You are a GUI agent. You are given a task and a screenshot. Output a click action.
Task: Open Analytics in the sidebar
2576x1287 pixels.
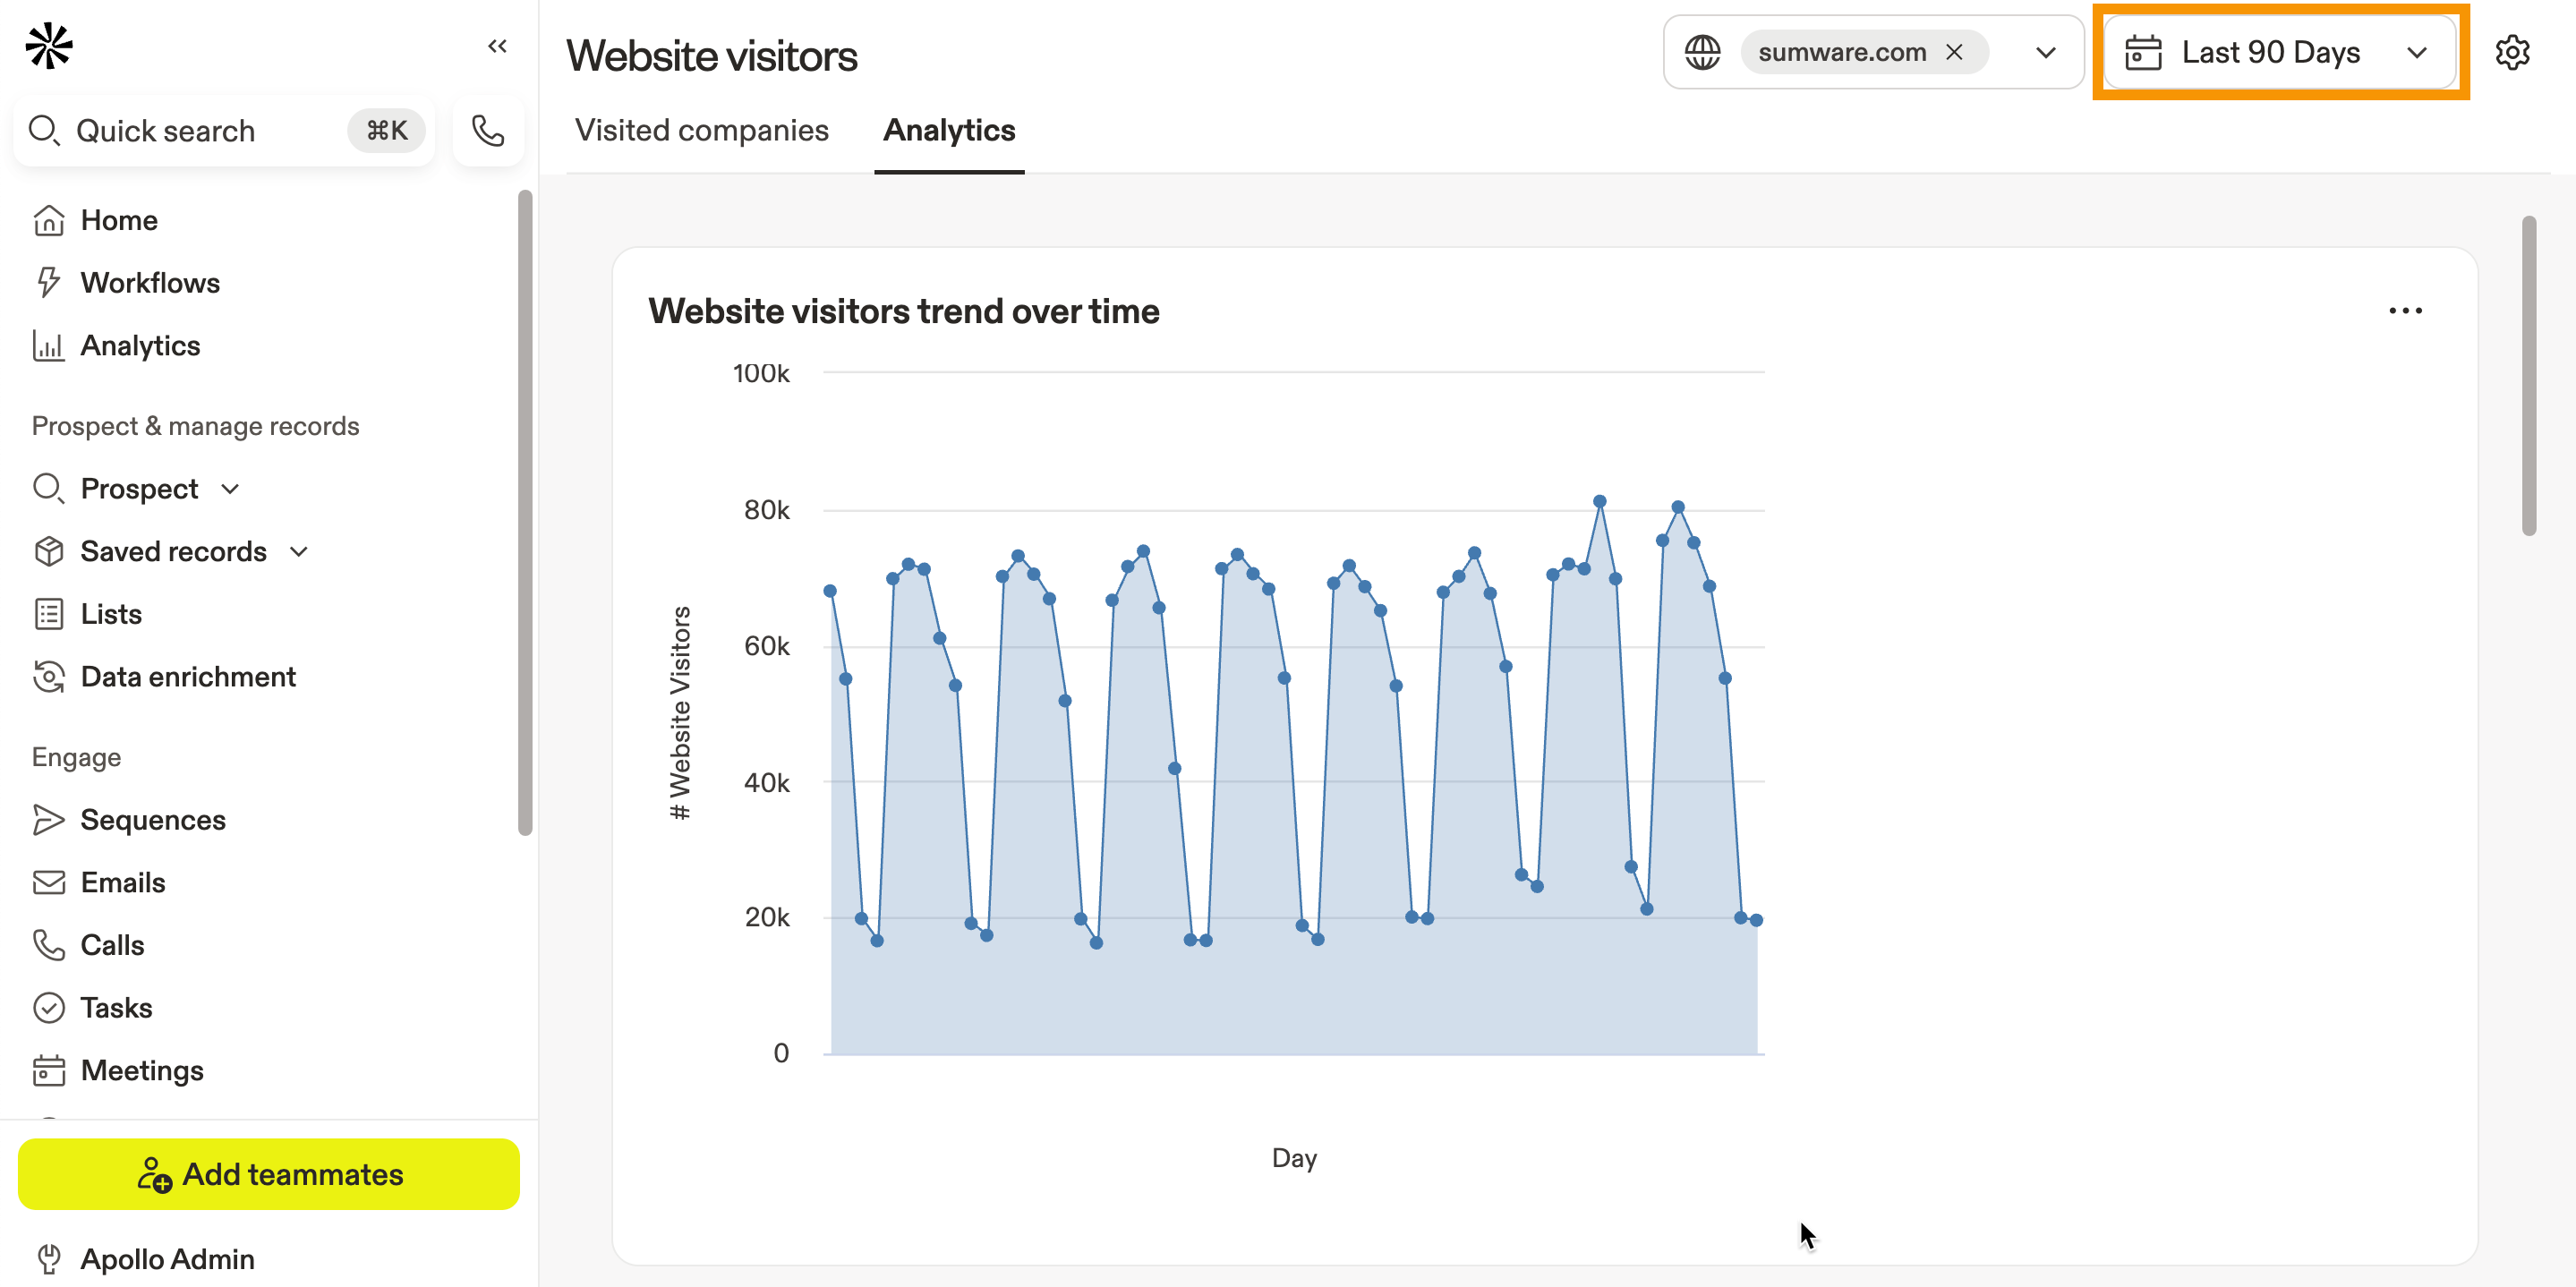click(x=140, y=345)
